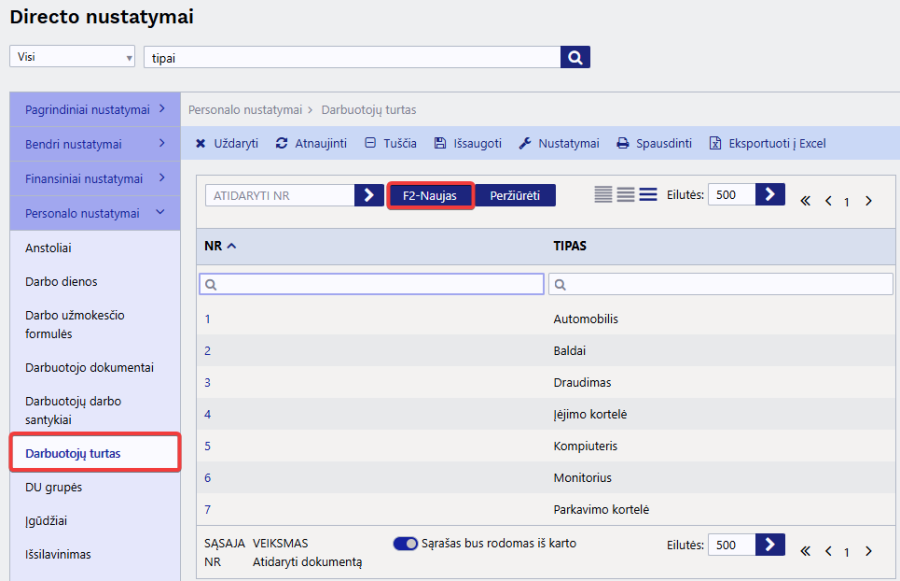Expand Bendri nustatymai section
Viewport: 900px width, 581px height.
(95, 144)
